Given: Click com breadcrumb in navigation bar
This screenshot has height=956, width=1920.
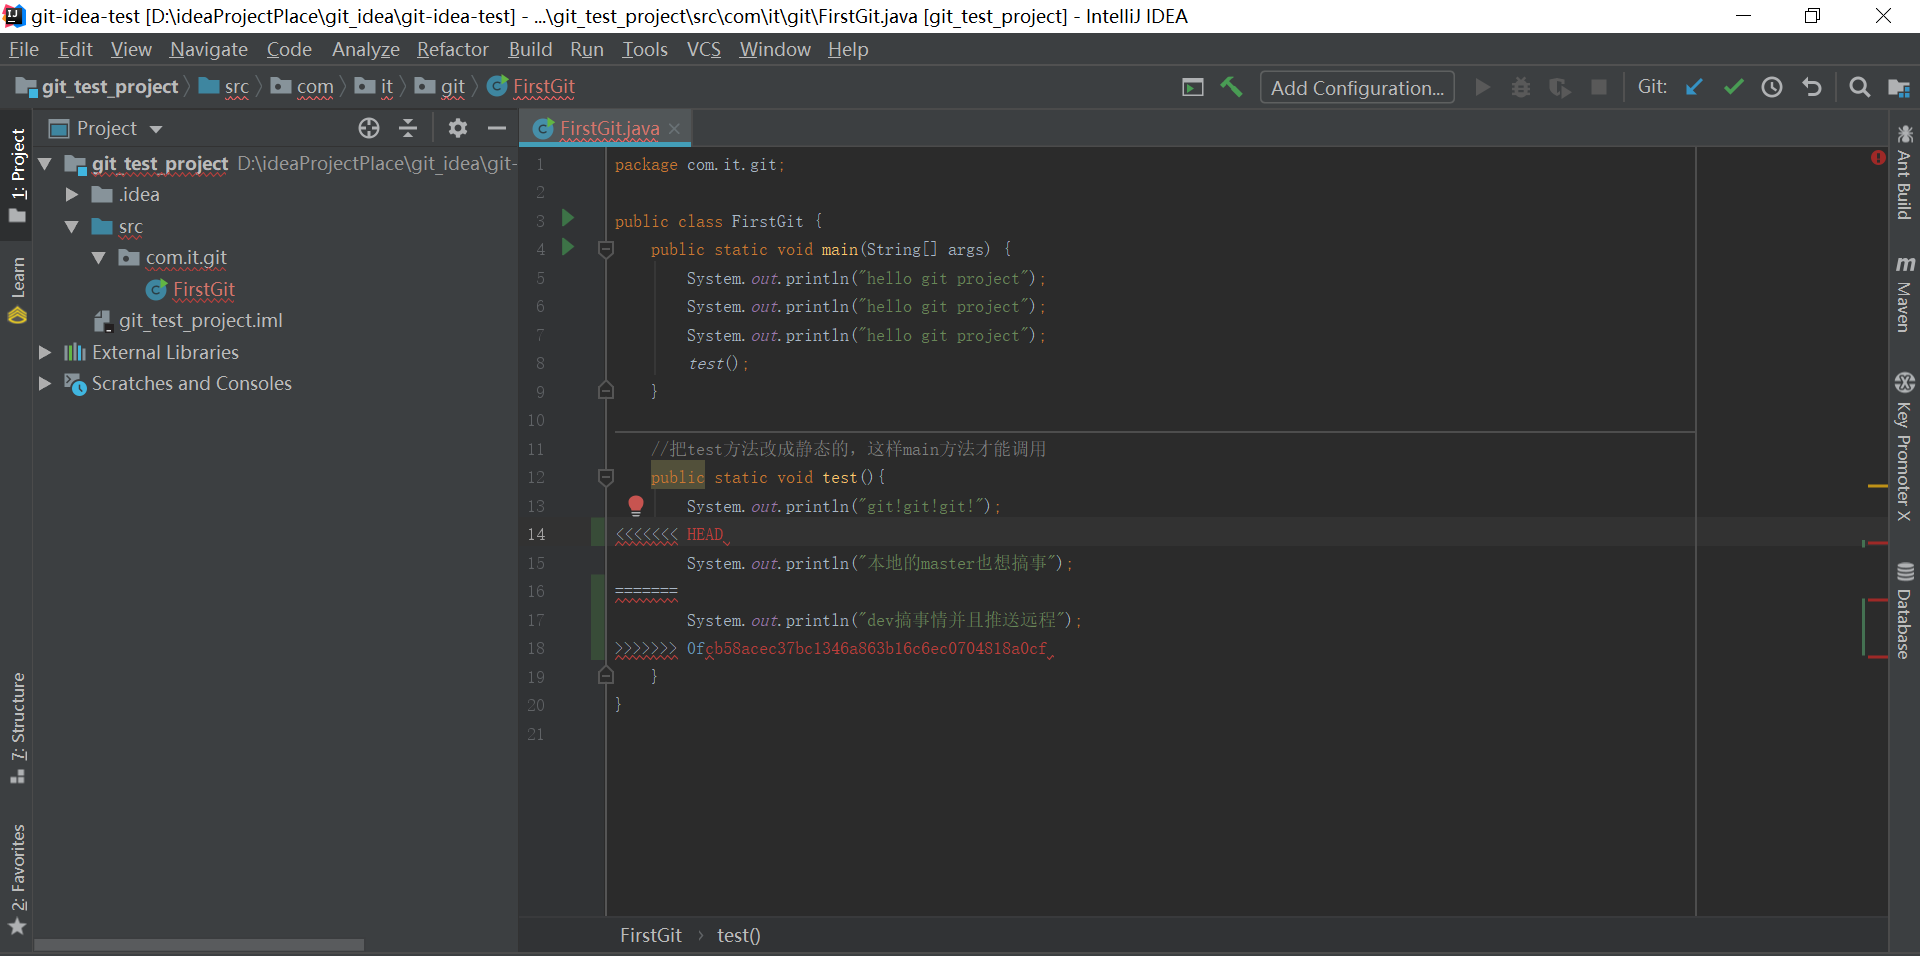Looking at the screenshot, I should tap(303, 87).
